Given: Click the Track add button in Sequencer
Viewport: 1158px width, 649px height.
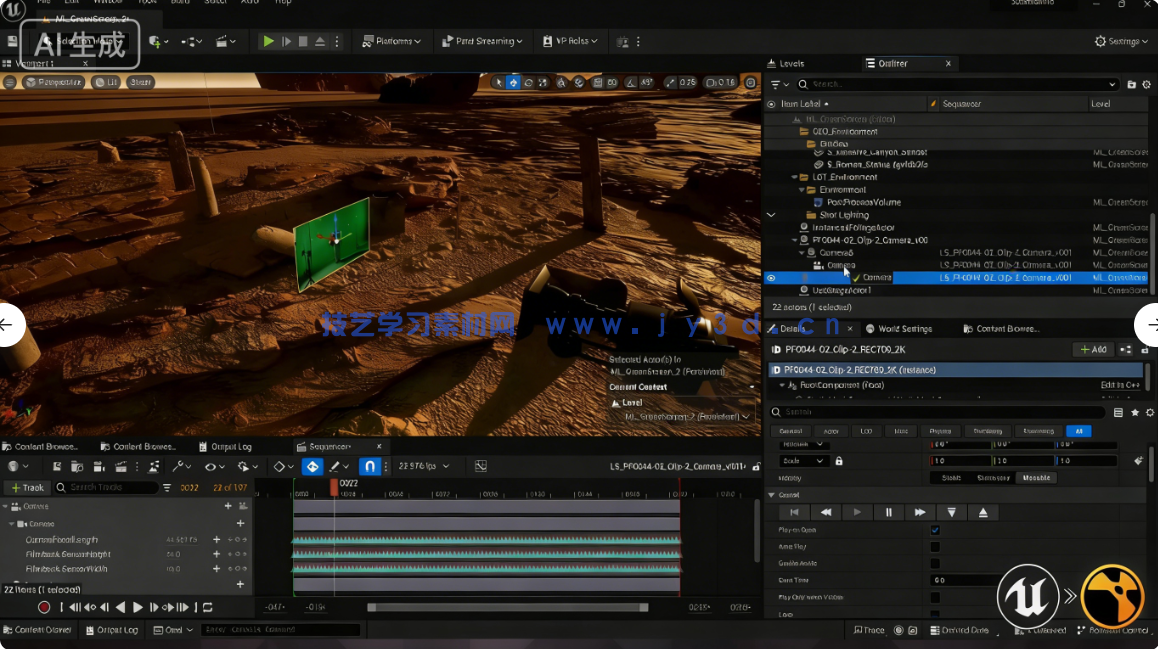Looking at the screenshot, I should click(x=27, y=488).
